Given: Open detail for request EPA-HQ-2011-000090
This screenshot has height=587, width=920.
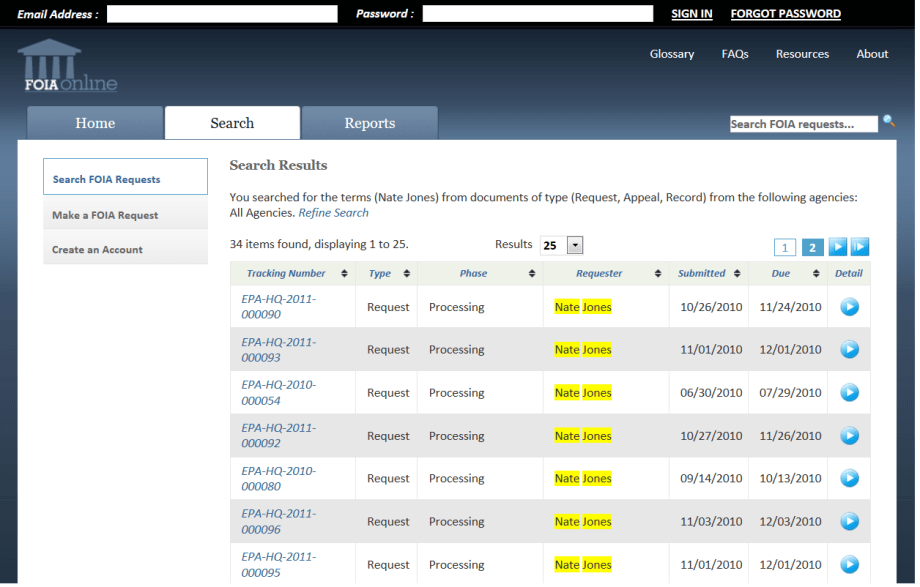Looking at the screenshot, I should click(849, 307).
